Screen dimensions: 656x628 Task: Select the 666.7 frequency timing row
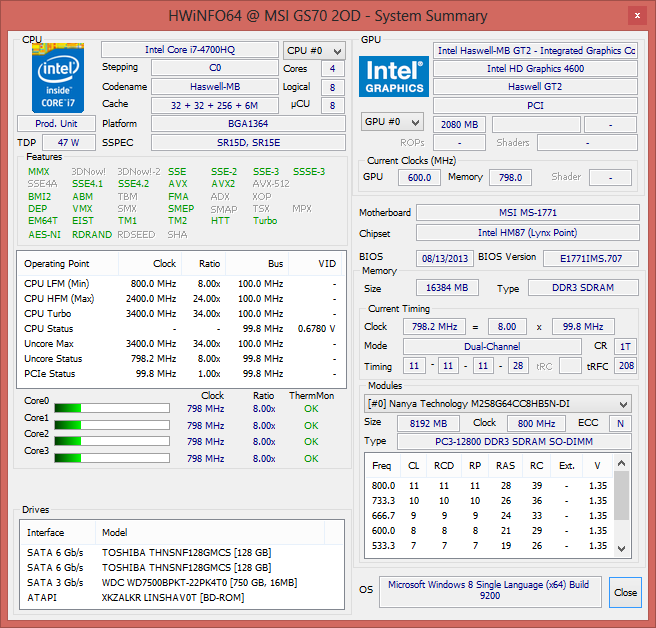click(x=489, y=516)
